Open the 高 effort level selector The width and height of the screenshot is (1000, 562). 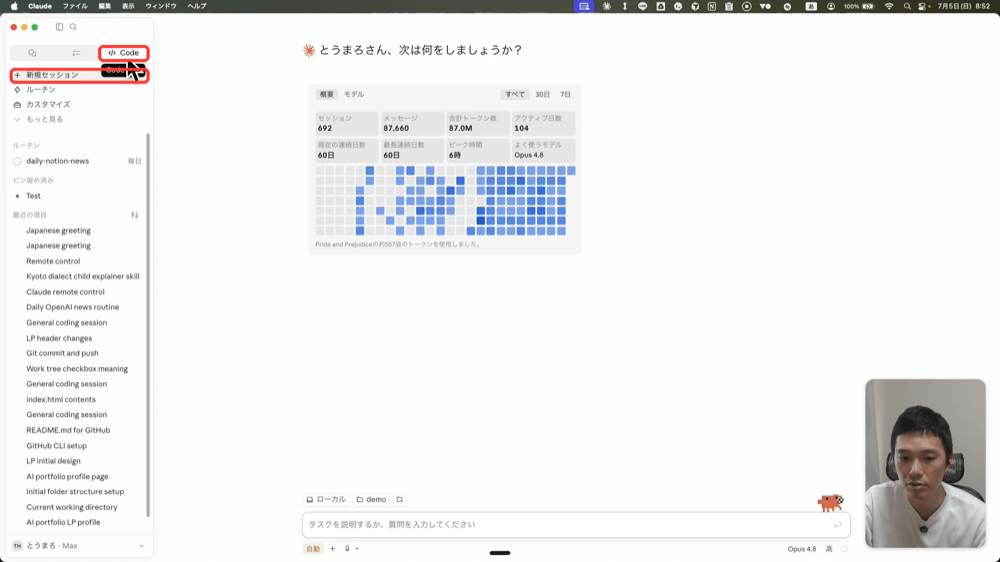coord(829,549)
